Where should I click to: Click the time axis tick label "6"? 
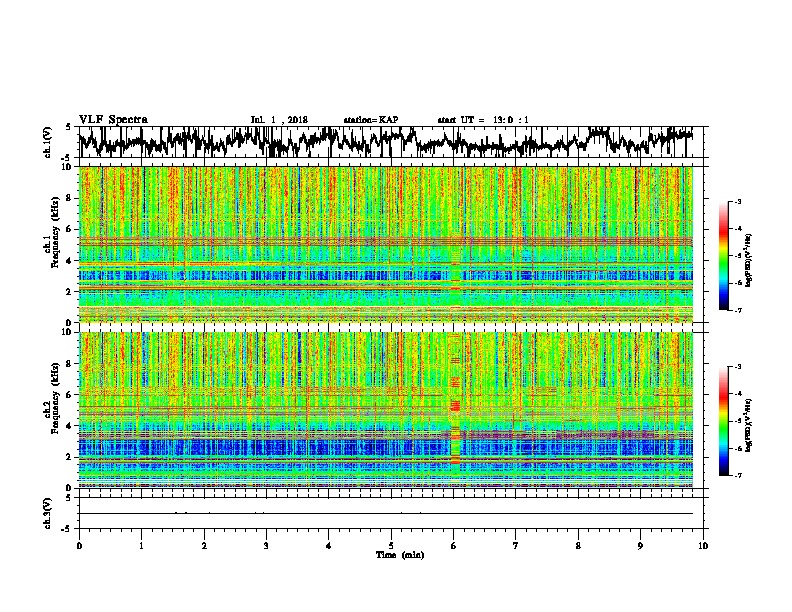click(454, 546)
